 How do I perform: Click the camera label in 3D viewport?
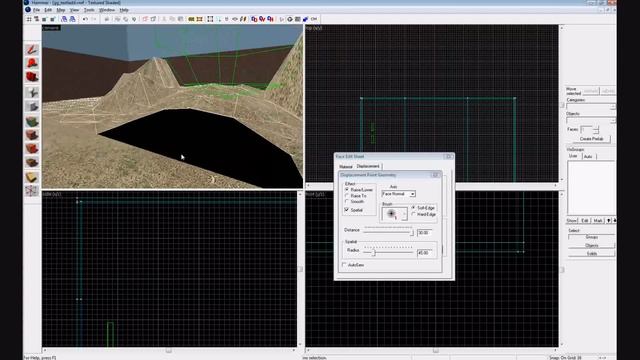(51, 28)
